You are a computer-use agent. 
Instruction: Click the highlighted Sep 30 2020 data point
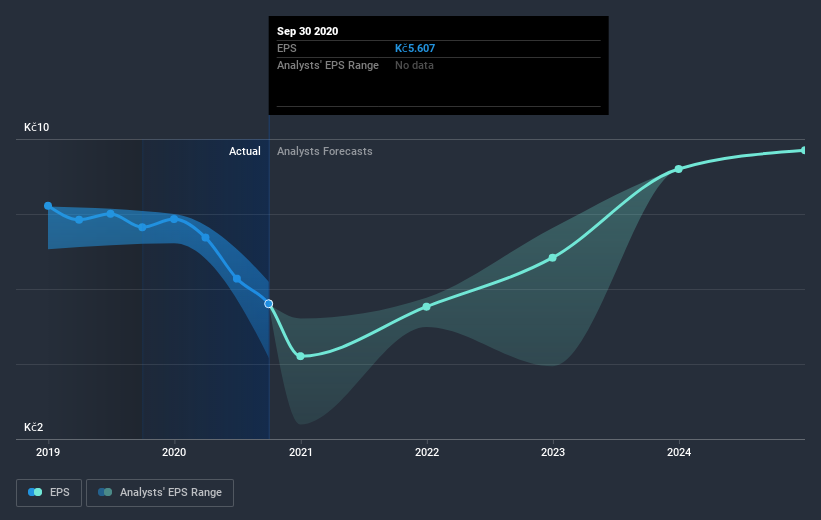[x=268, y=303]
